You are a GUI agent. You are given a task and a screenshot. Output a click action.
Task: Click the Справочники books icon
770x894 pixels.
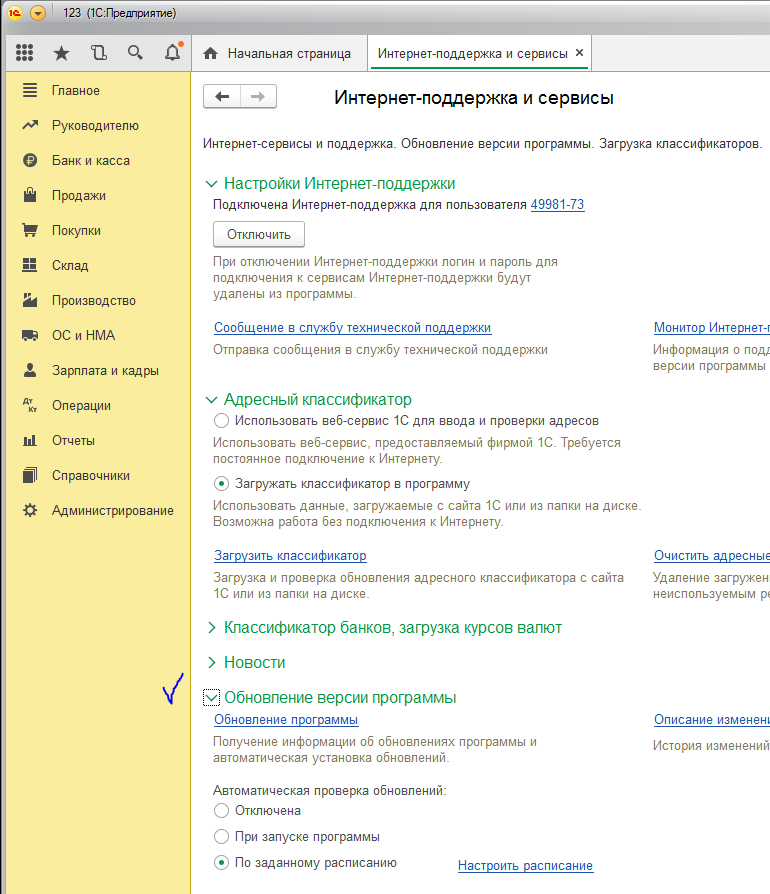pyautogui.click(x=30, y=475)
